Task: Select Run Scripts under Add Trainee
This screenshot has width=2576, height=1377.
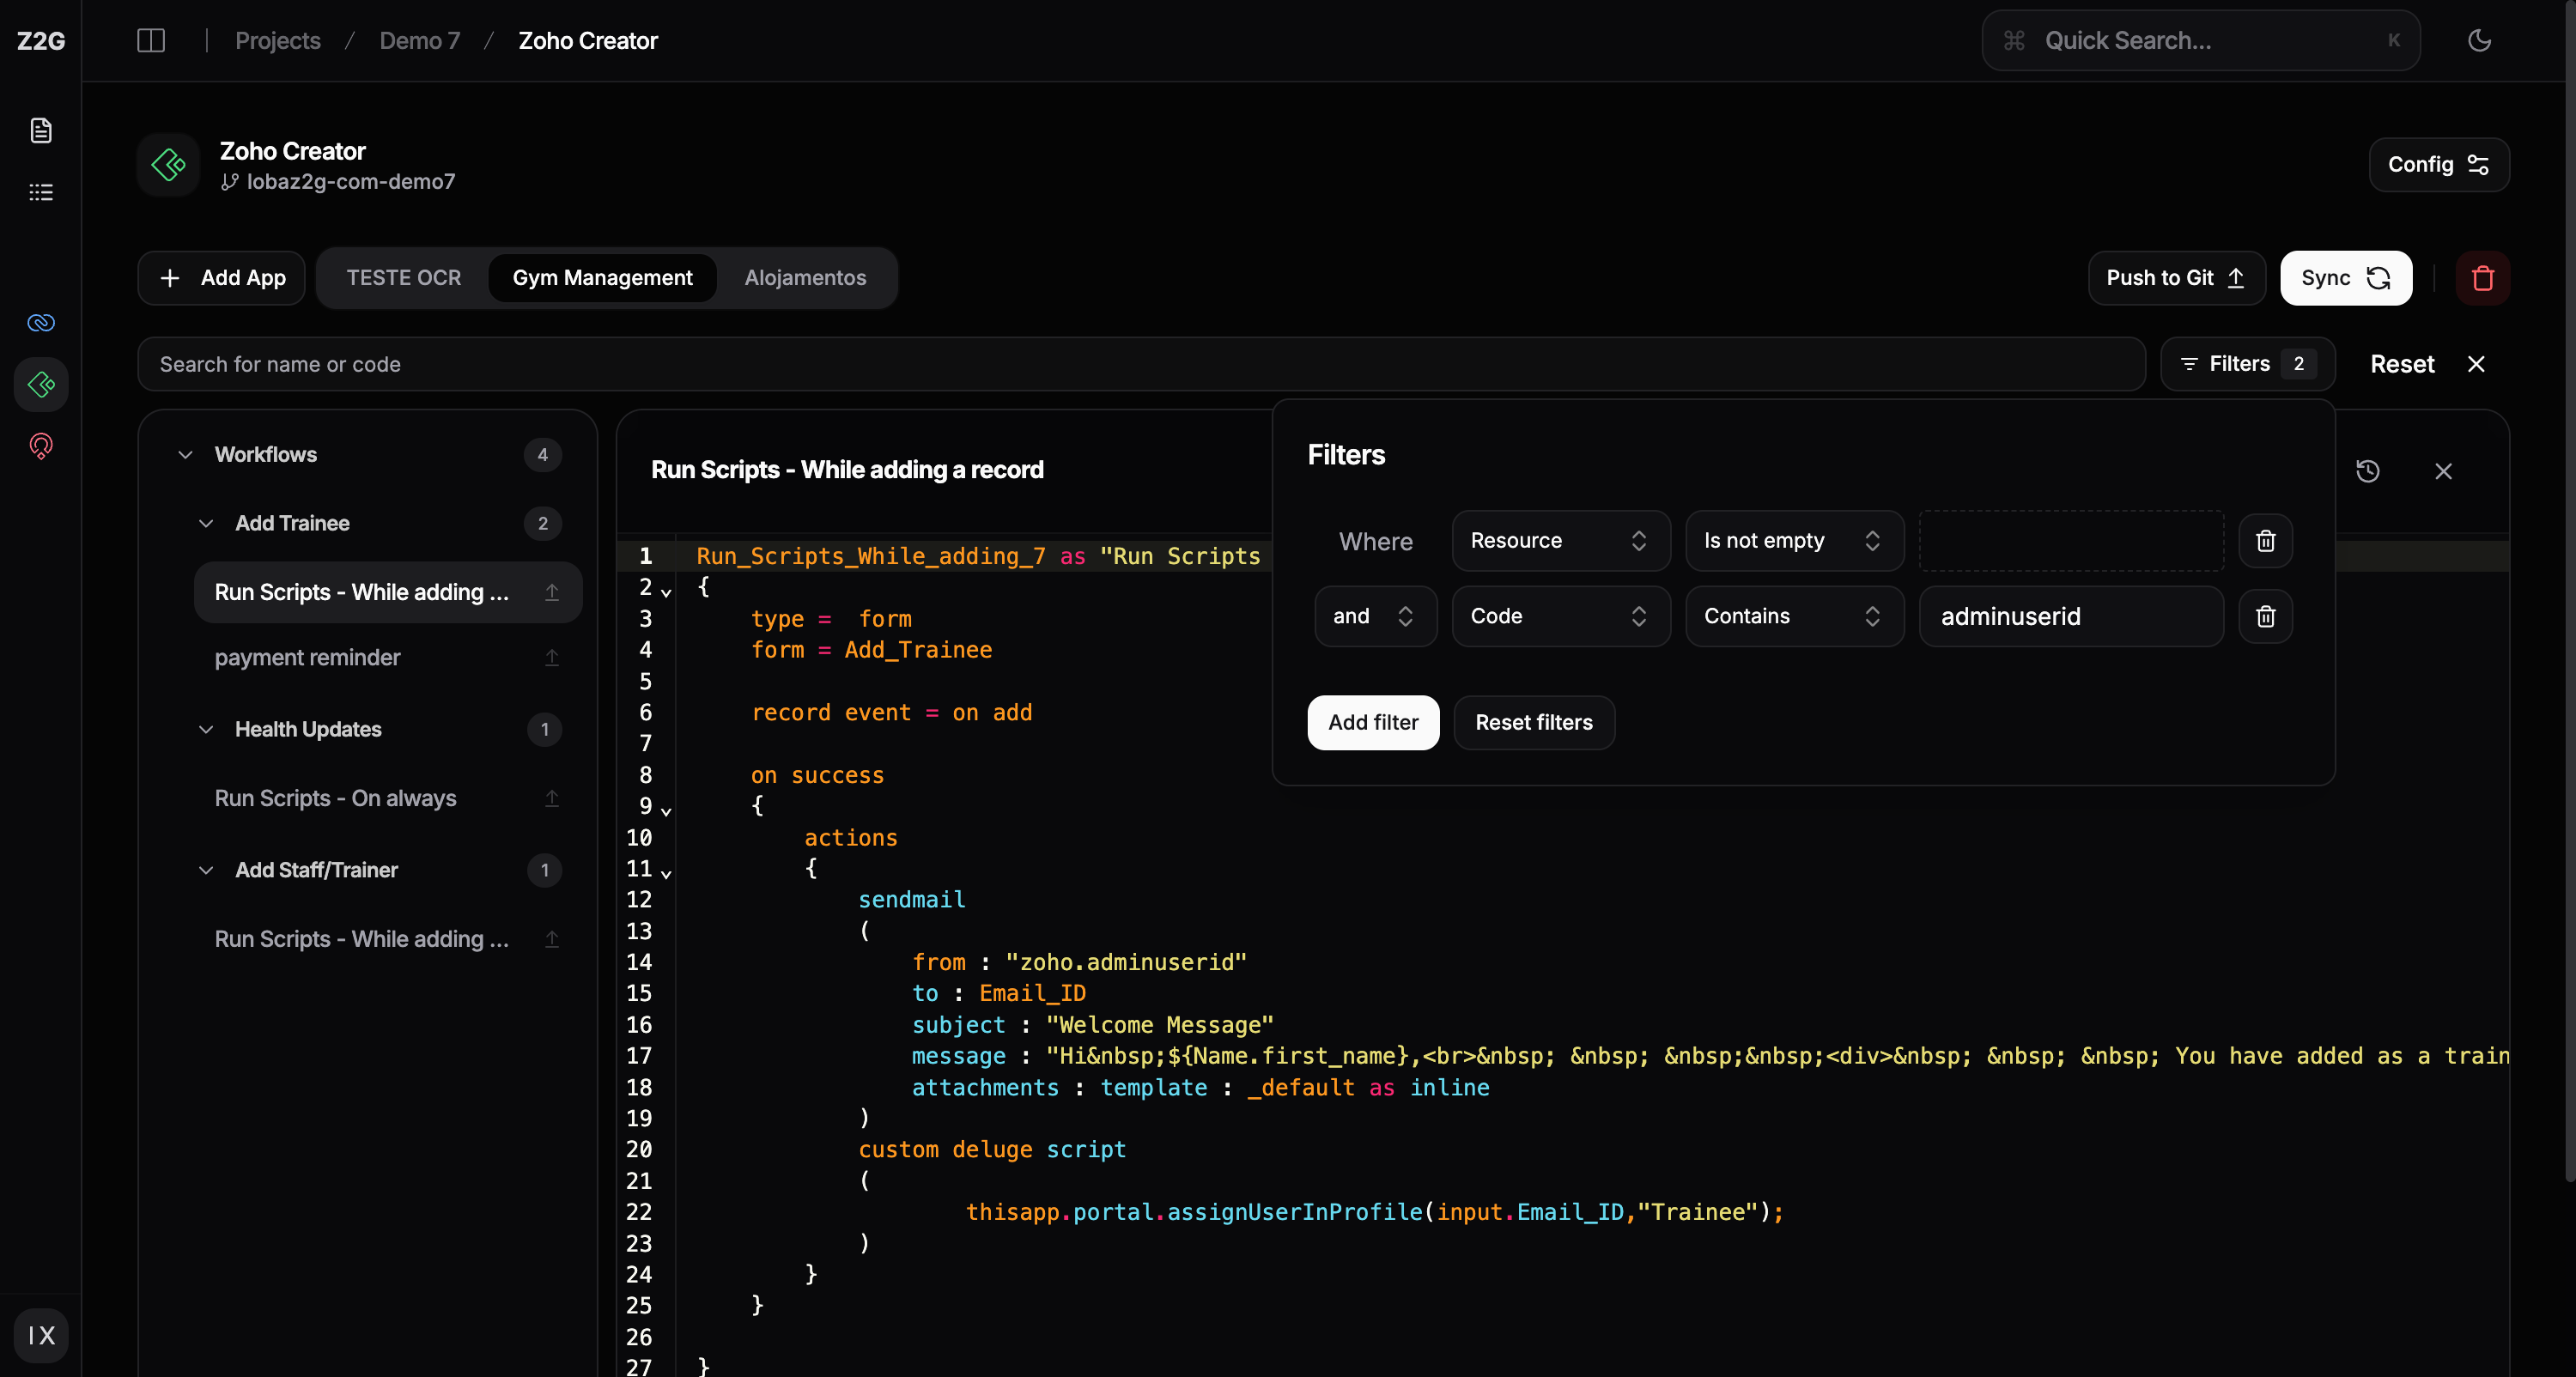Action: coord(388,592)
